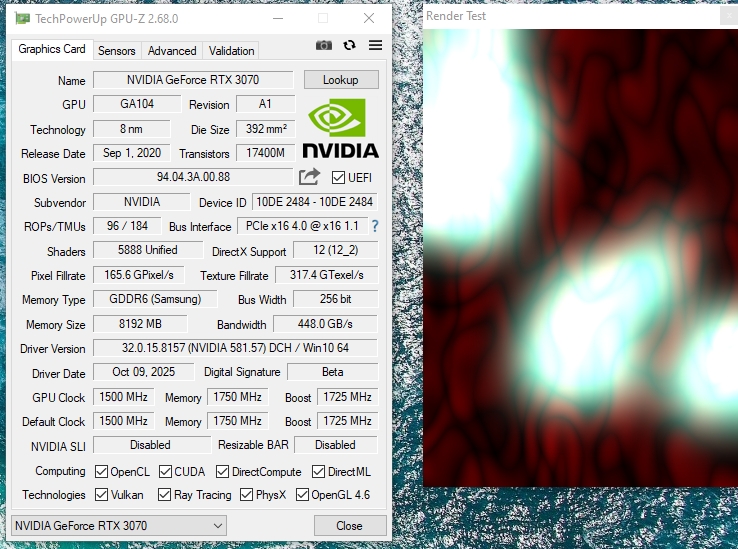
Task: Click the Driver Version field
Action: 235,348
